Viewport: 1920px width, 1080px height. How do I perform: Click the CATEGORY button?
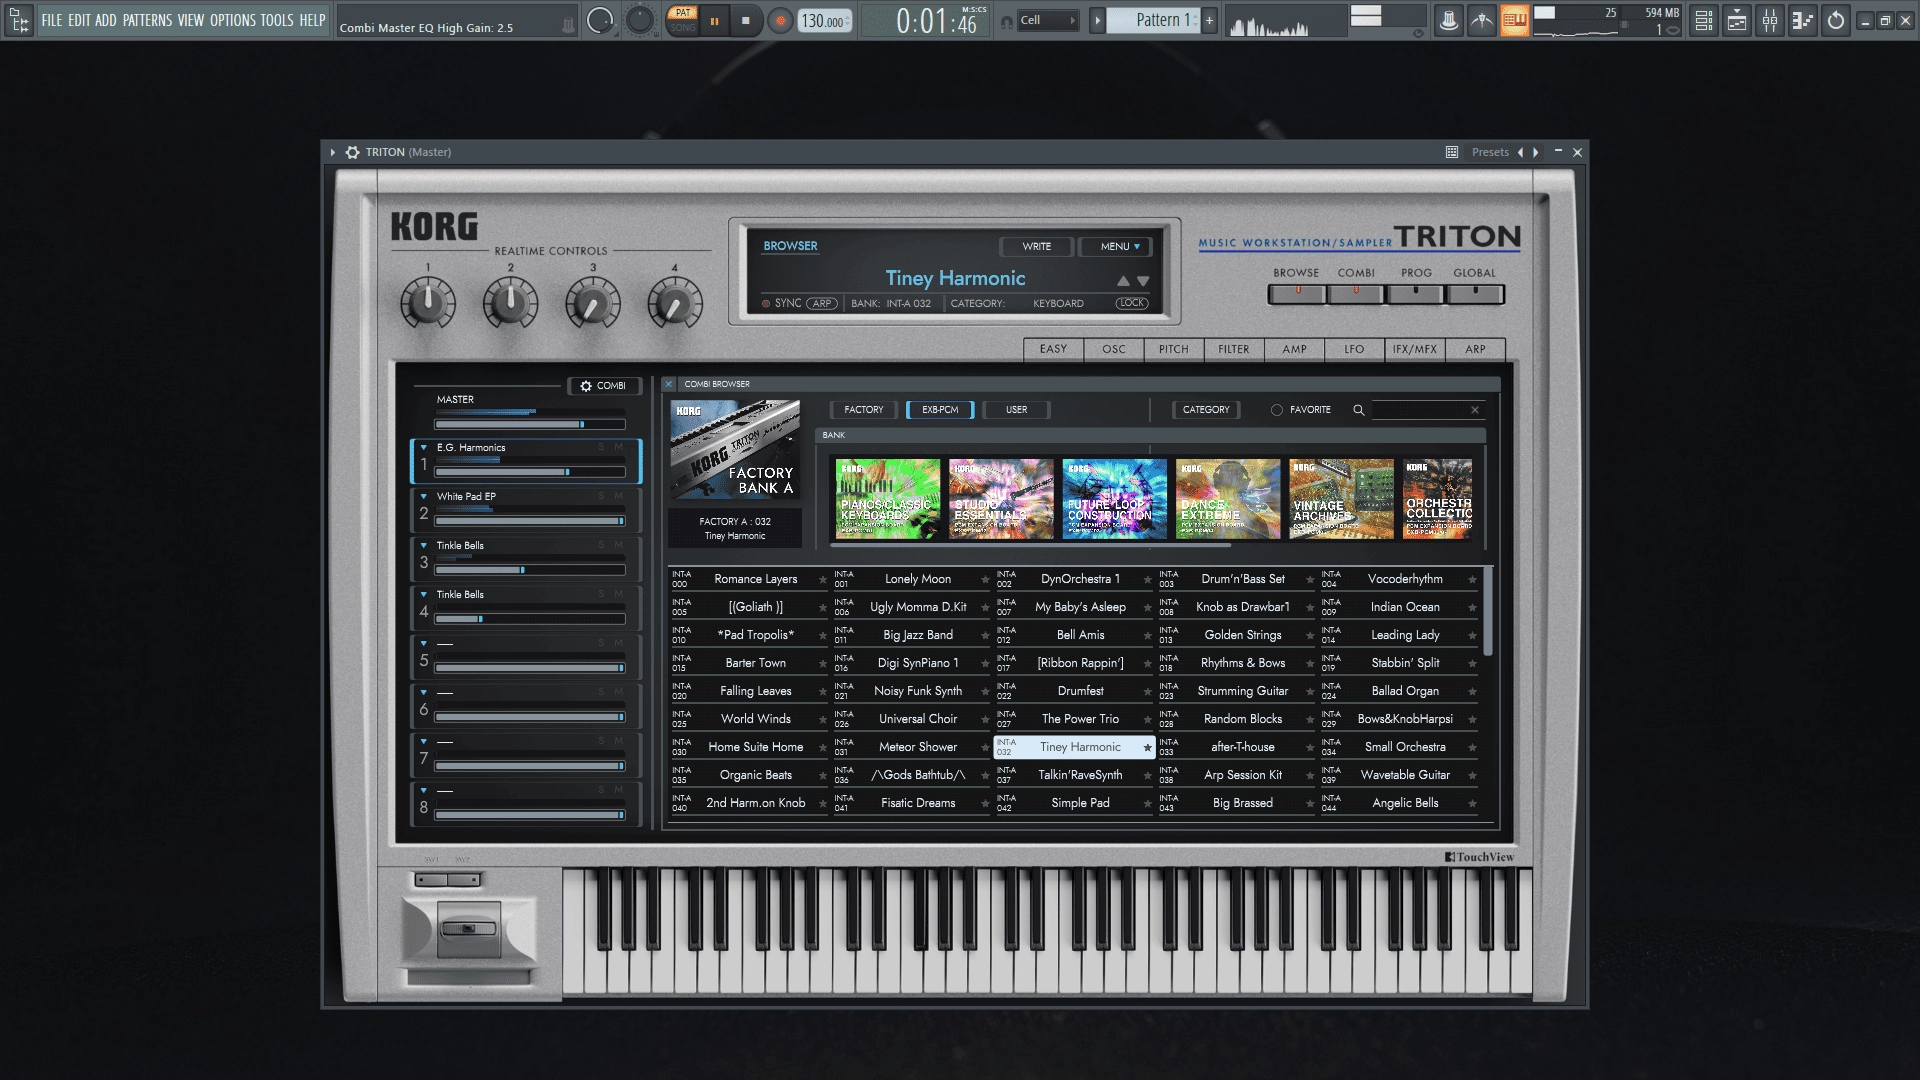click(1206, 410)
